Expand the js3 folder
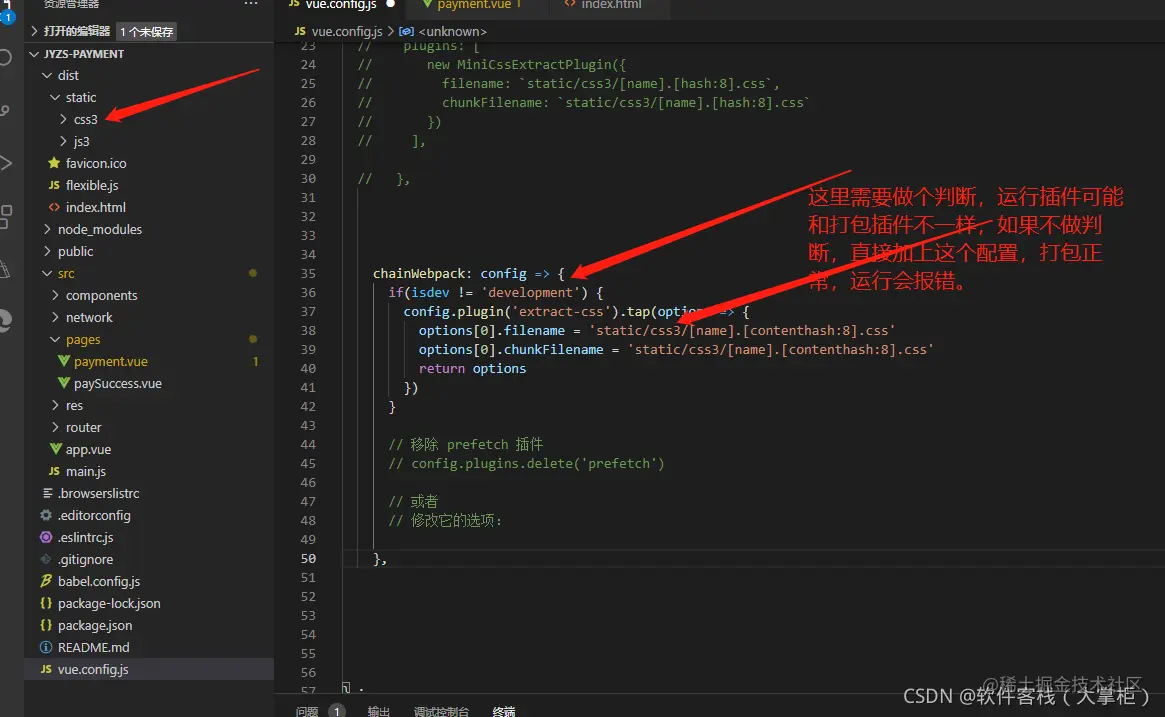 [x=63, y=141]
